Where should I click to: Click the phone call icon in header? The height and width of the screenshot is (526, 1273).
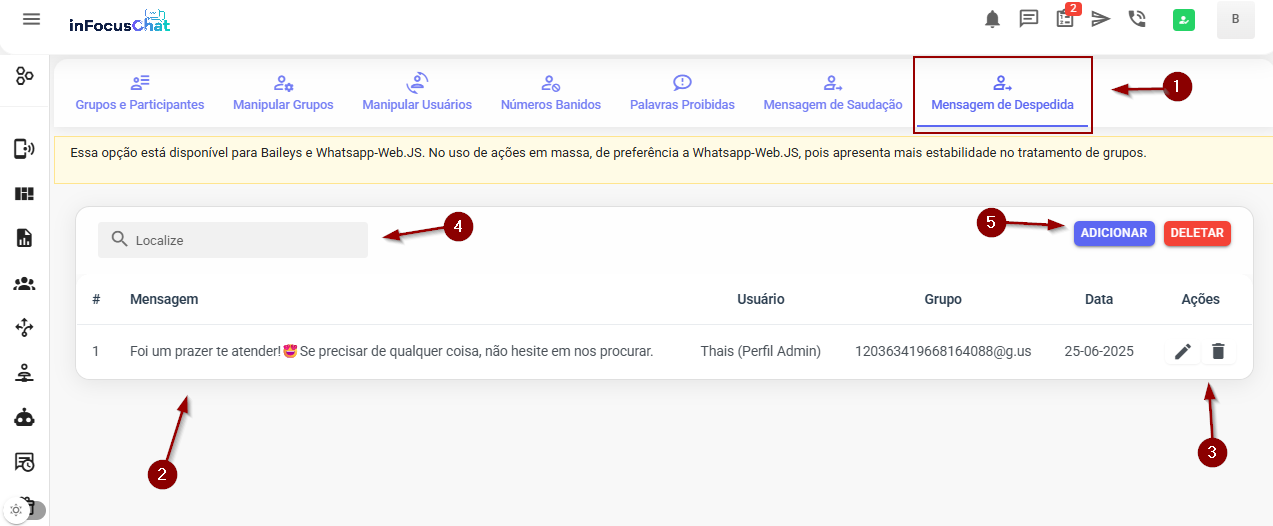click(1137, 19)
